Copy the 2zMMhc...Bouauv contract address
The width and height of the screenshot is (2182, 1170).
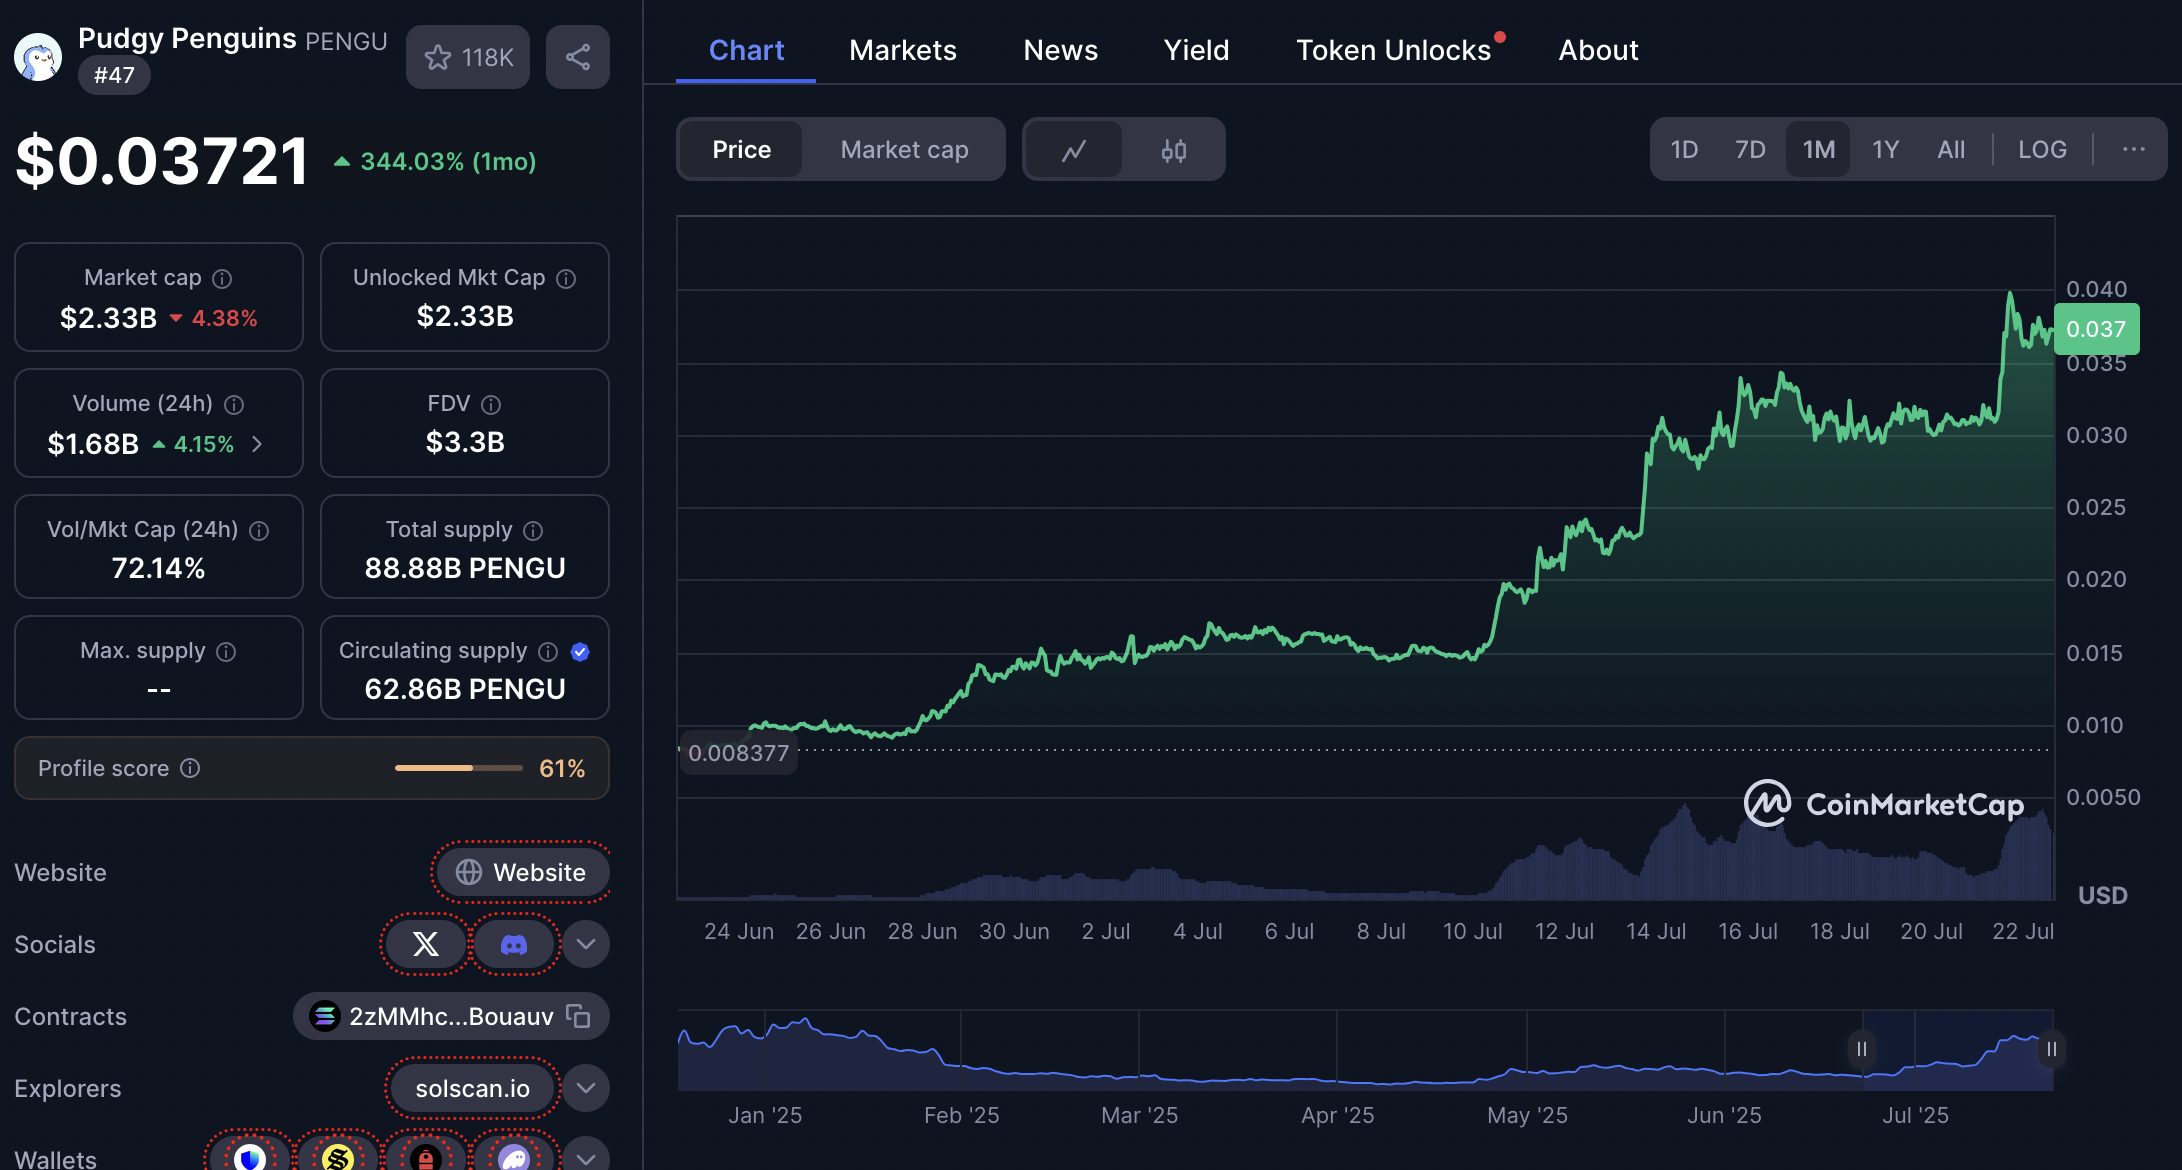[x=578, y=1016]
